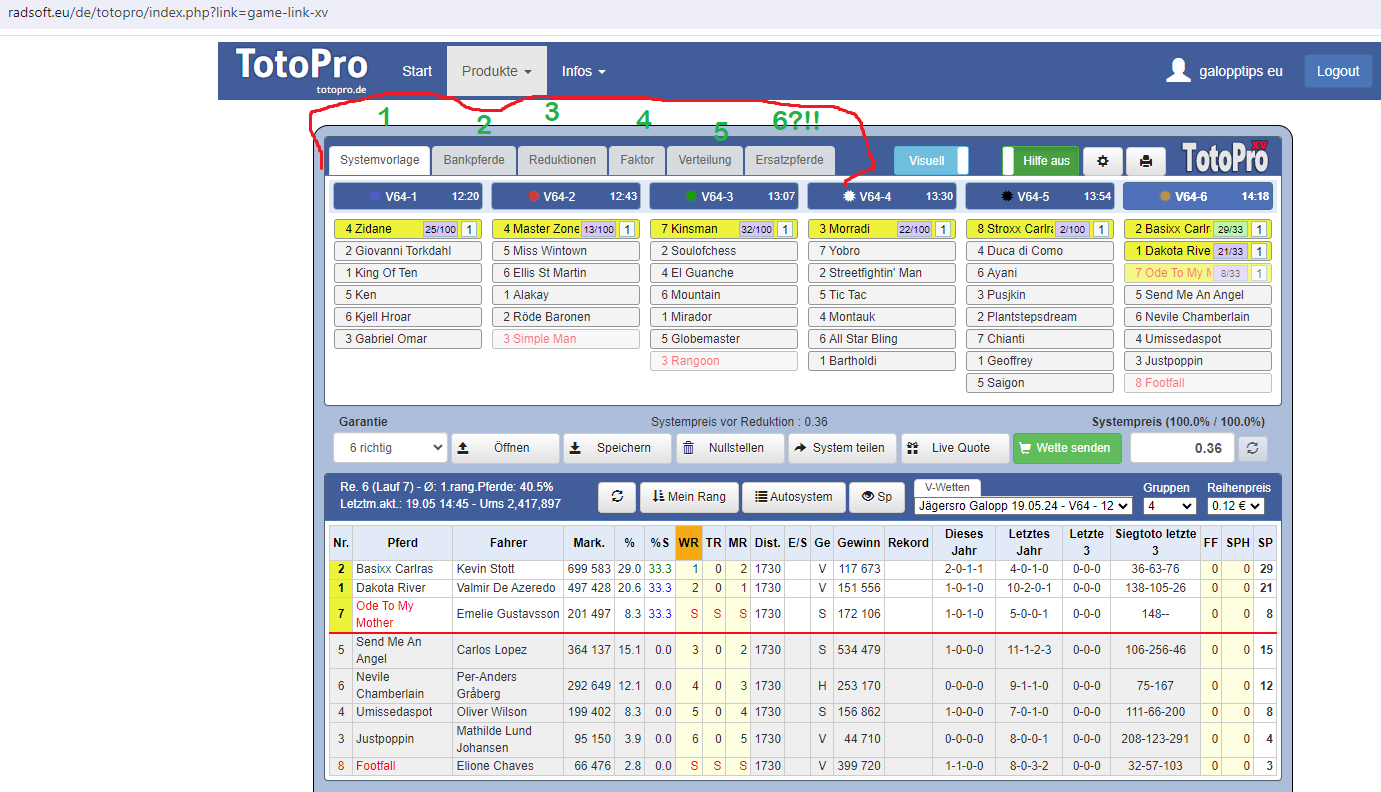Click Nullstellen to reset the system
The image size is (1381, 792).
pos(730,448)
